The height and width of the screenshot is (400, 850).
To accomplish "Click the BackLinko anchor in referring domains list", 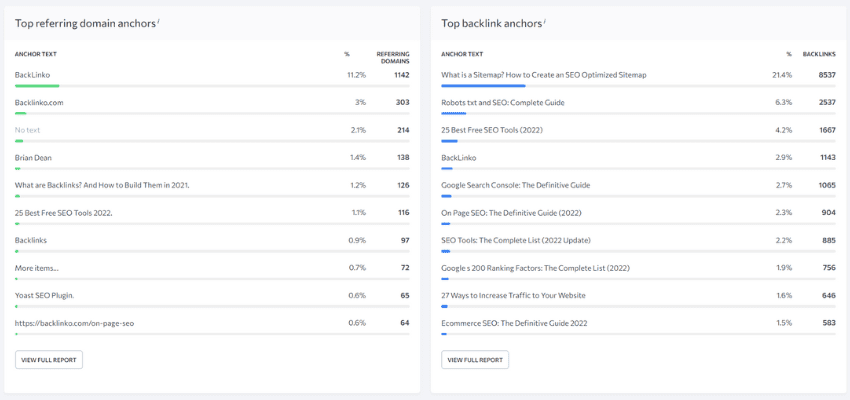I will click(33, 75).
